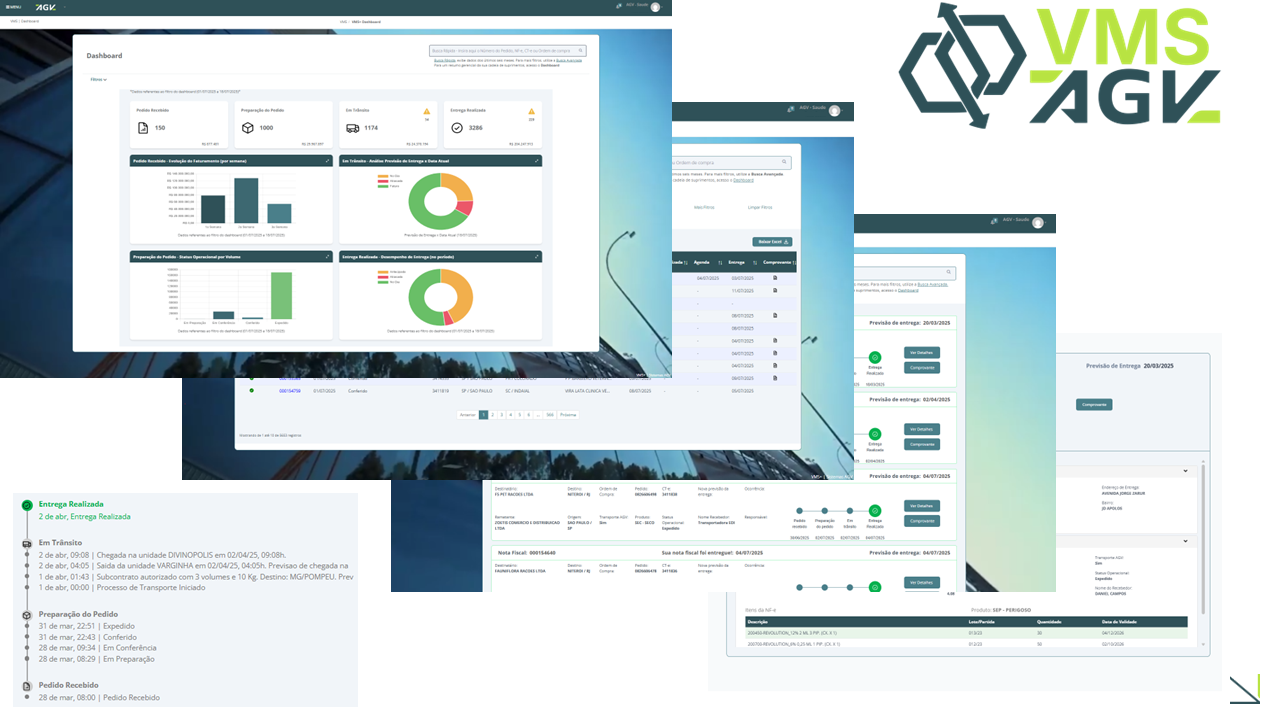Click Comprovante button in delivery detail panel
Image resolution: width=1280 pixels, height=720 pixels.
pyautogui.click(x=1094, y=405)
